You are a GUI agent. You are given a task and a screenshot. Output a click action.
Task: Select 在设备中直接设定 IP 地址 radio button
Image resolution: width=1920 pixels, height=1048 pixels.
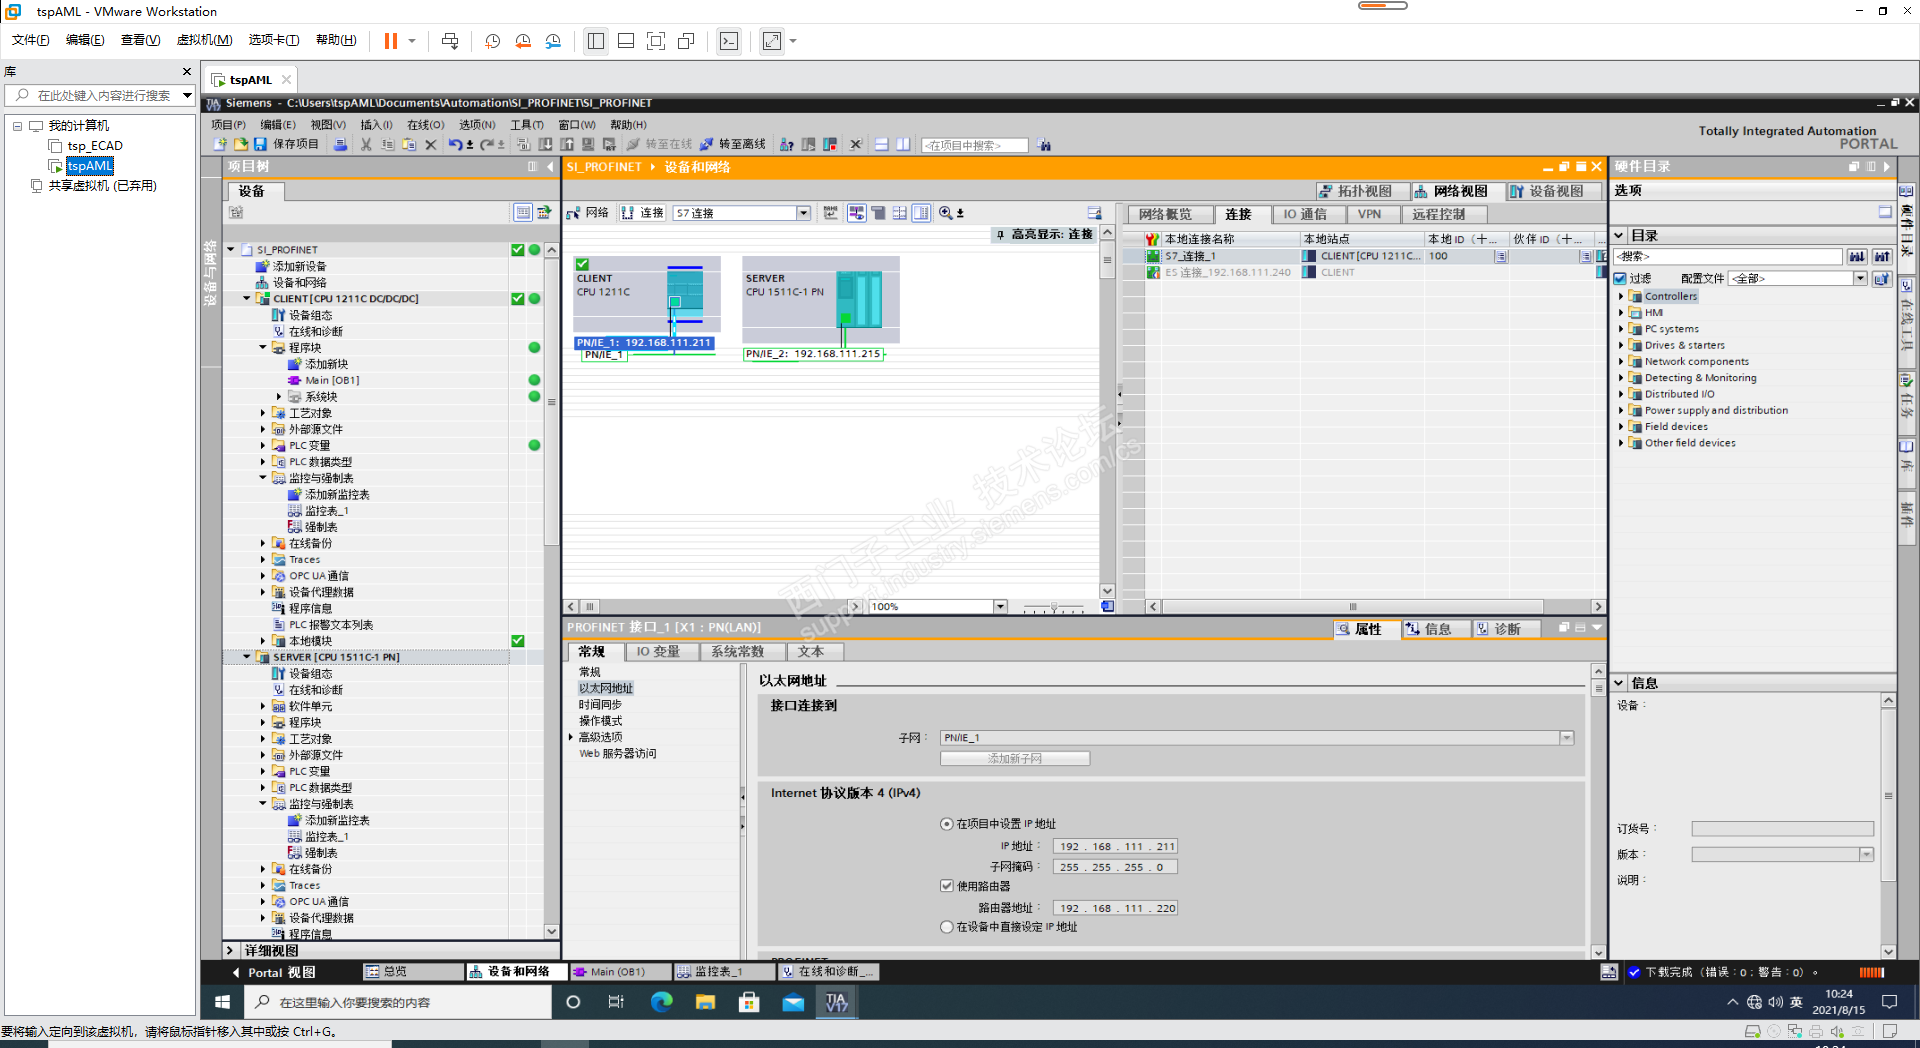pos(947,927)
